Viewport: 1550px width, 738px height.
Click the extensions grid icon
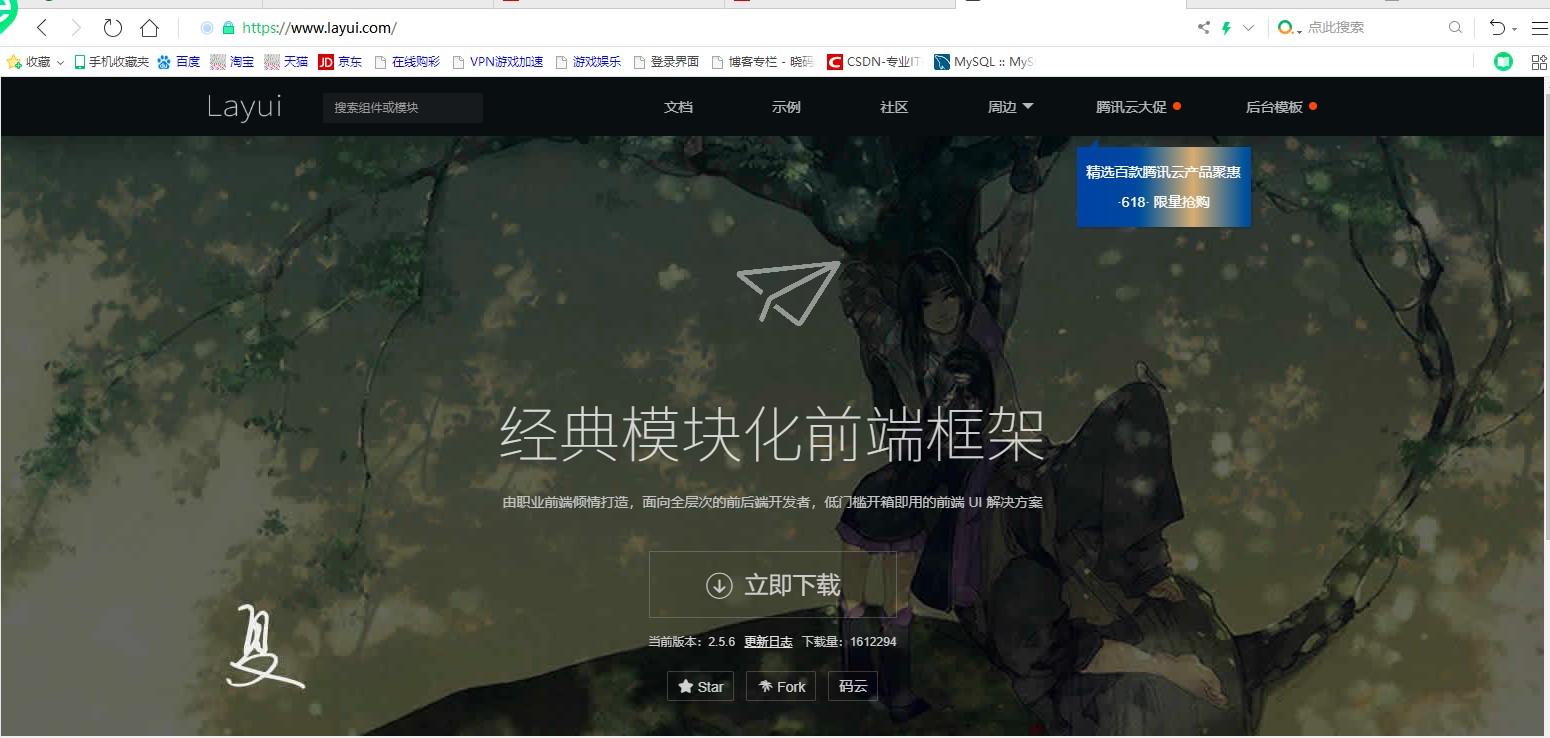click(x=1539, y=62)
